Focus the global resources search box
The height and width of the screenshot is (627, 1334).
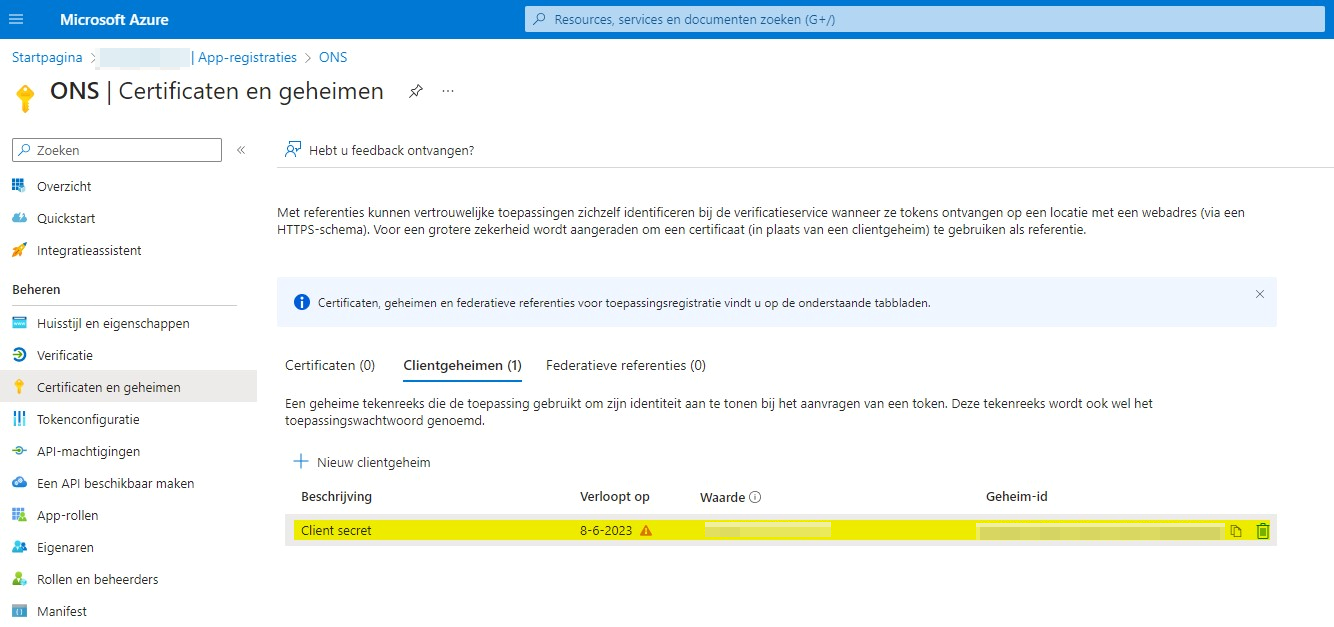pyautogui.click(x=924, y=19)
